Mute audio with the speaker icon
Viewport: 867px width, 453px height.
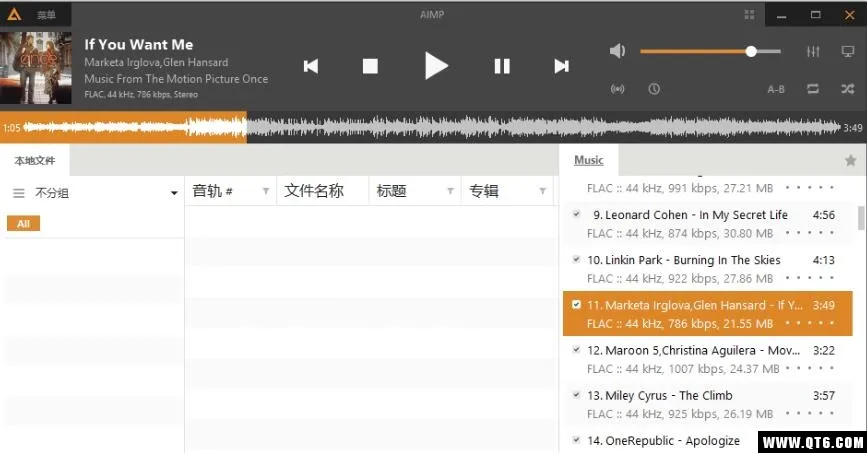click(617, 51)
